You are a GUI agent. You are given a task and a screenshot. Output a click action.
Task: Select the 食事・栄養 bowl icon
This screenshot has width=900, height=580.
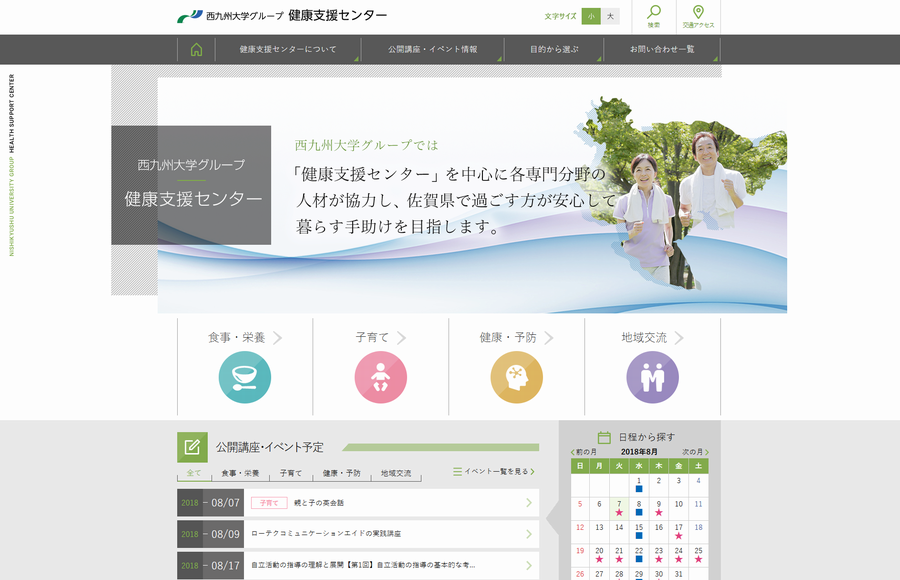pyautogui.click(x=245, y=377)
